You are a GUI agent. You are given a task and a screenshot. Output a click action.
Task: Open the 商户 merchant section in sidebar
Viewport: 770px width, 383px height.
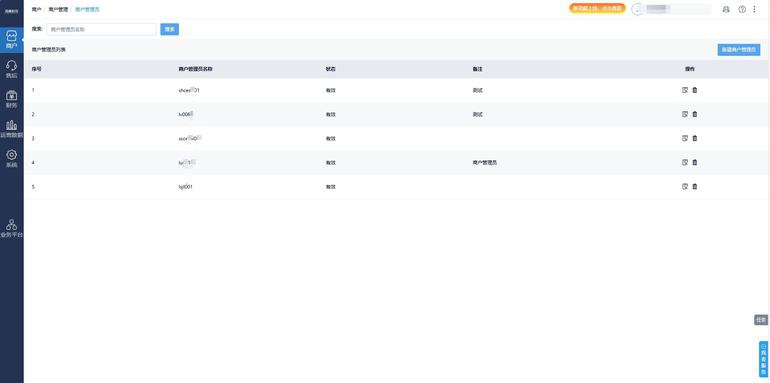click(11, 40)
